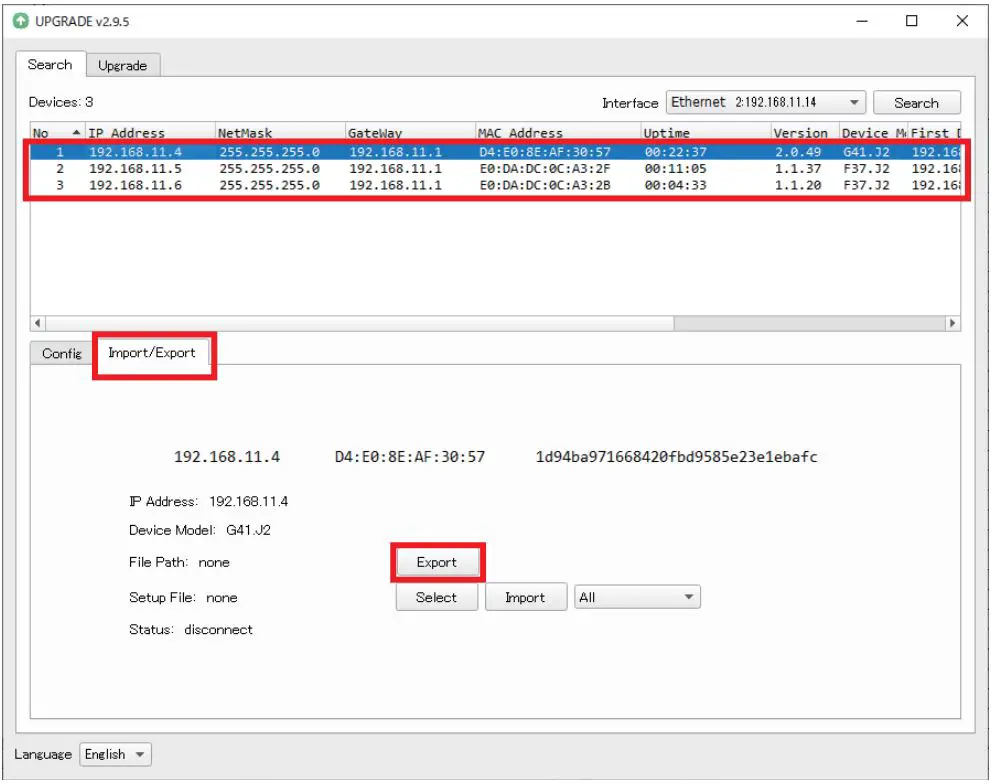Click MAC E0:DA:DC:0C:A3:2F cell
This screenshot has height=784, width=991.
coord(545,169)
